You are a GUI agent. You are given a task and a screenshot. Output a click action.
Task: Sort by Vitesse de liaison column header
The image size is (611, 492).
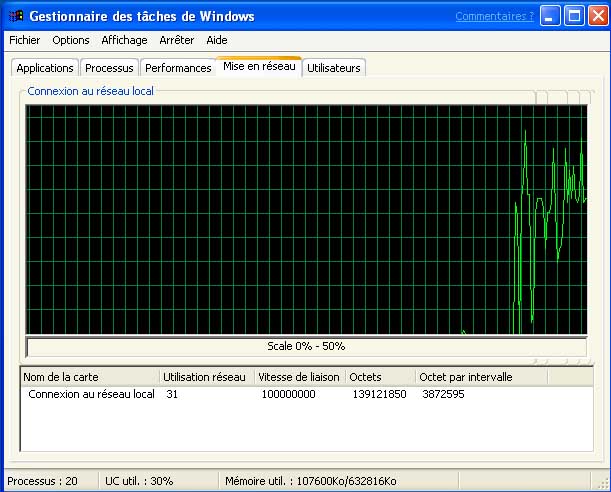[x=300, y=377]
